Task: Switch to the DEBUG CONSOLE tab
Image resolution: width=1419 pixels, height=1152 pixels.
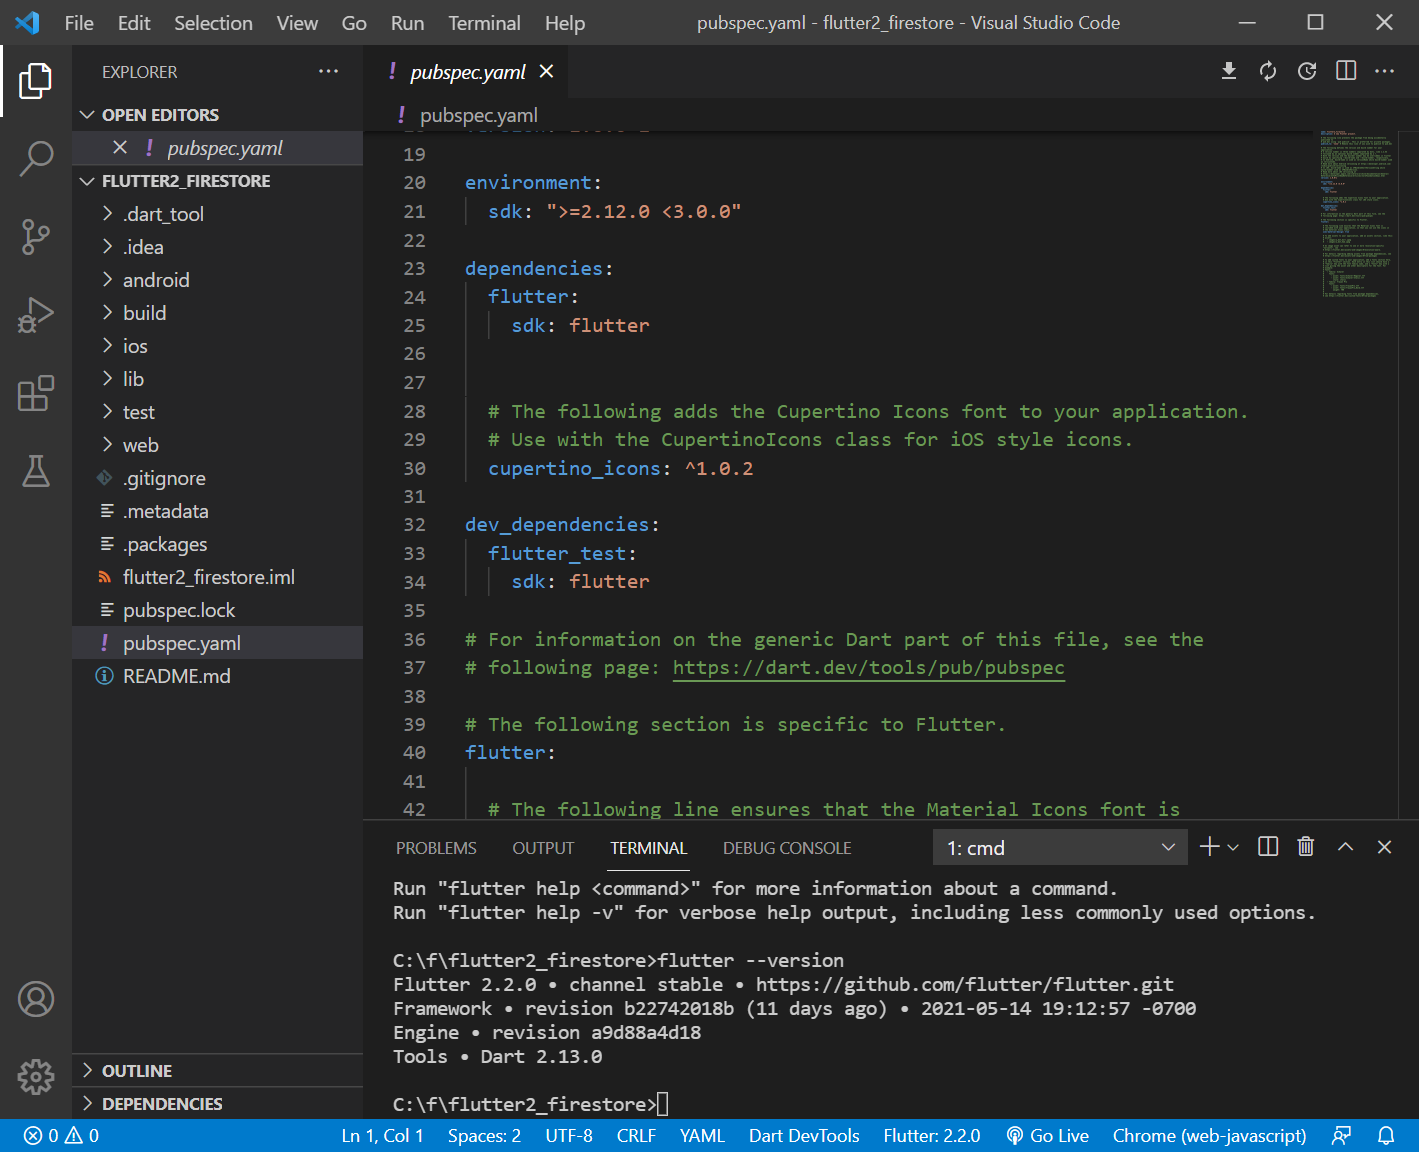Action: (x=787, y=848)
